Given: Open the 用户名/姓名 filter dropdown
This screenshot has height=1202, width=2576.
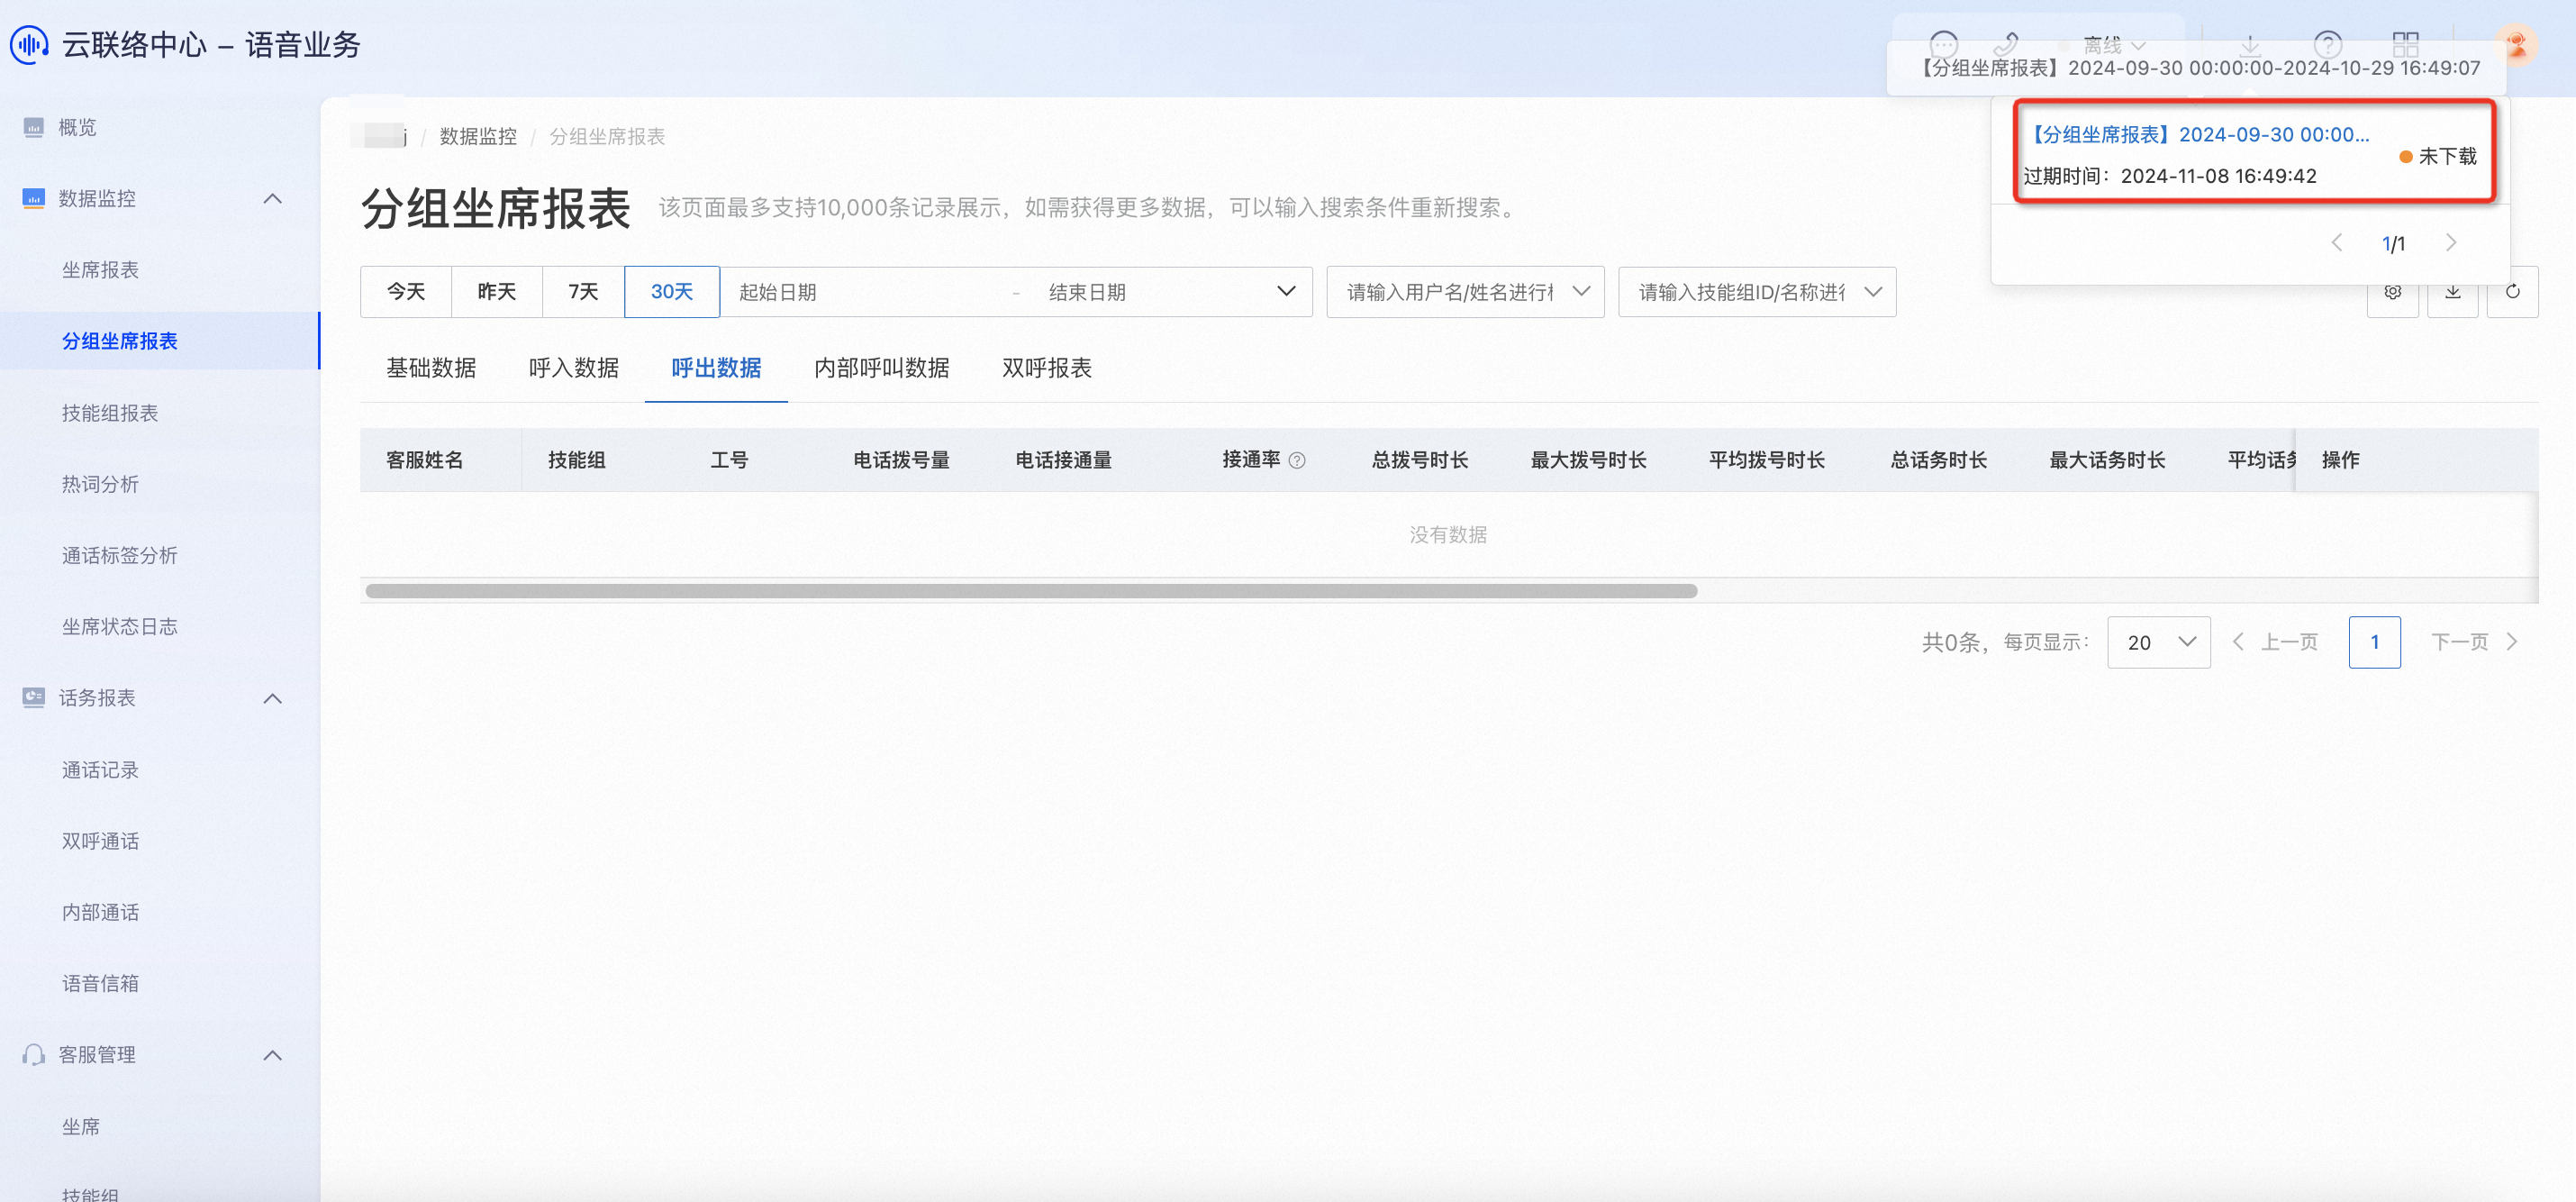Looking at the screenshot, I should (1465, 292).
